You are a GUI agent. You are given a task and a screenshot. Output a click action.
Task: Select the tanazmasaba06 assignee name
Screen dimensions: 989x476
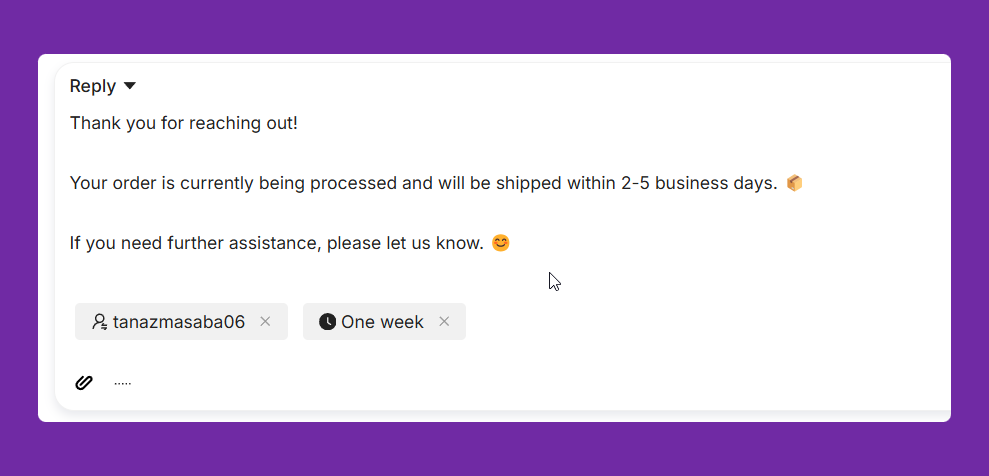pyautogui.click(x=178, y=322)
